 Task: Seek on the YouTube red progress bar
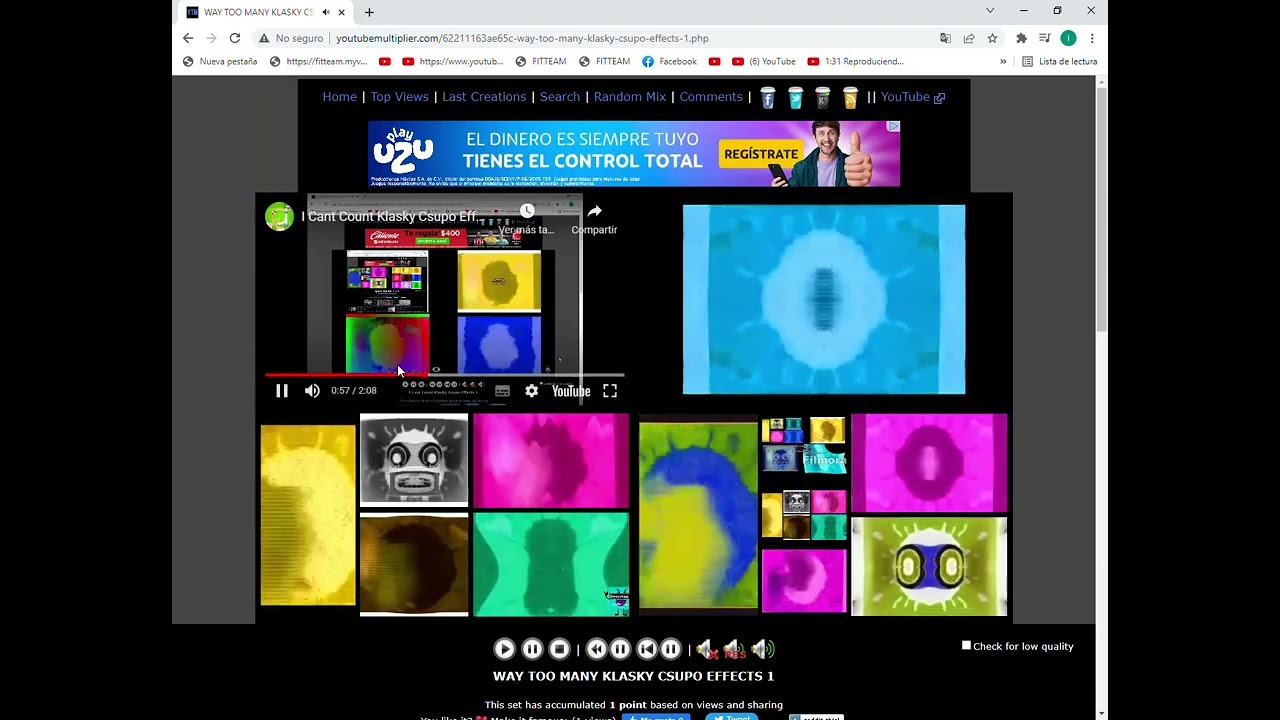[x=444, y=375]
